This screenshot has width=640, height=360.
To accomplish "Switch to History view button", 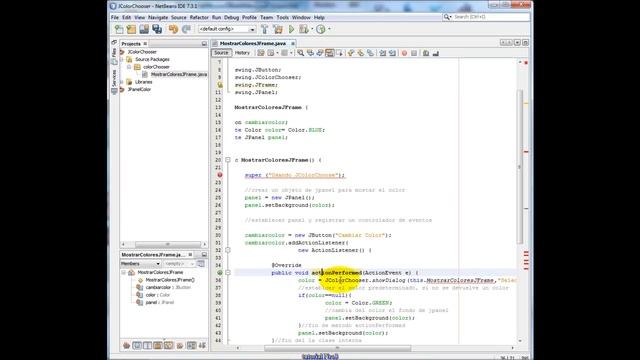I will 242,53.
